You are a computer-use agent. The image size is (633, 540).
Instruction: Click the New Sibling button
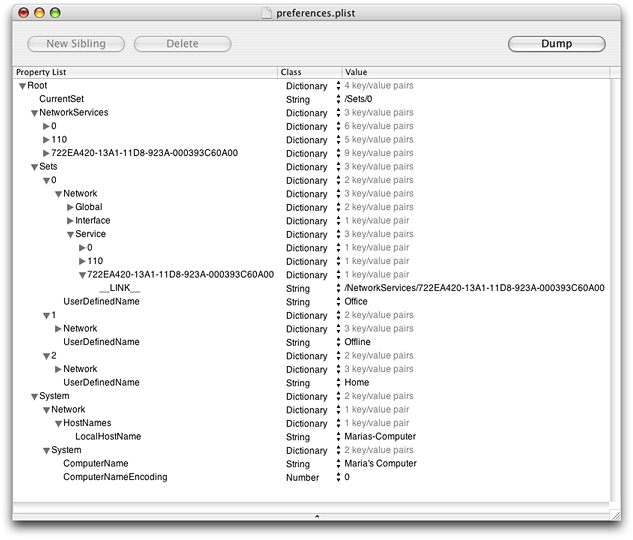(74, 44)
